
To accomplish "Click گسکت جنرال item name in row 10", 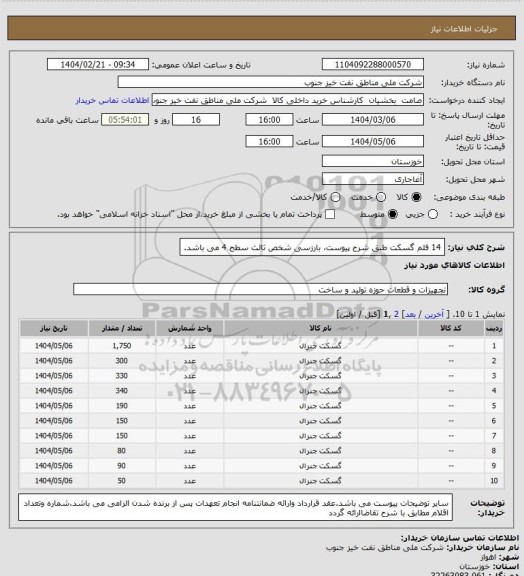I will tap(320, 480).
